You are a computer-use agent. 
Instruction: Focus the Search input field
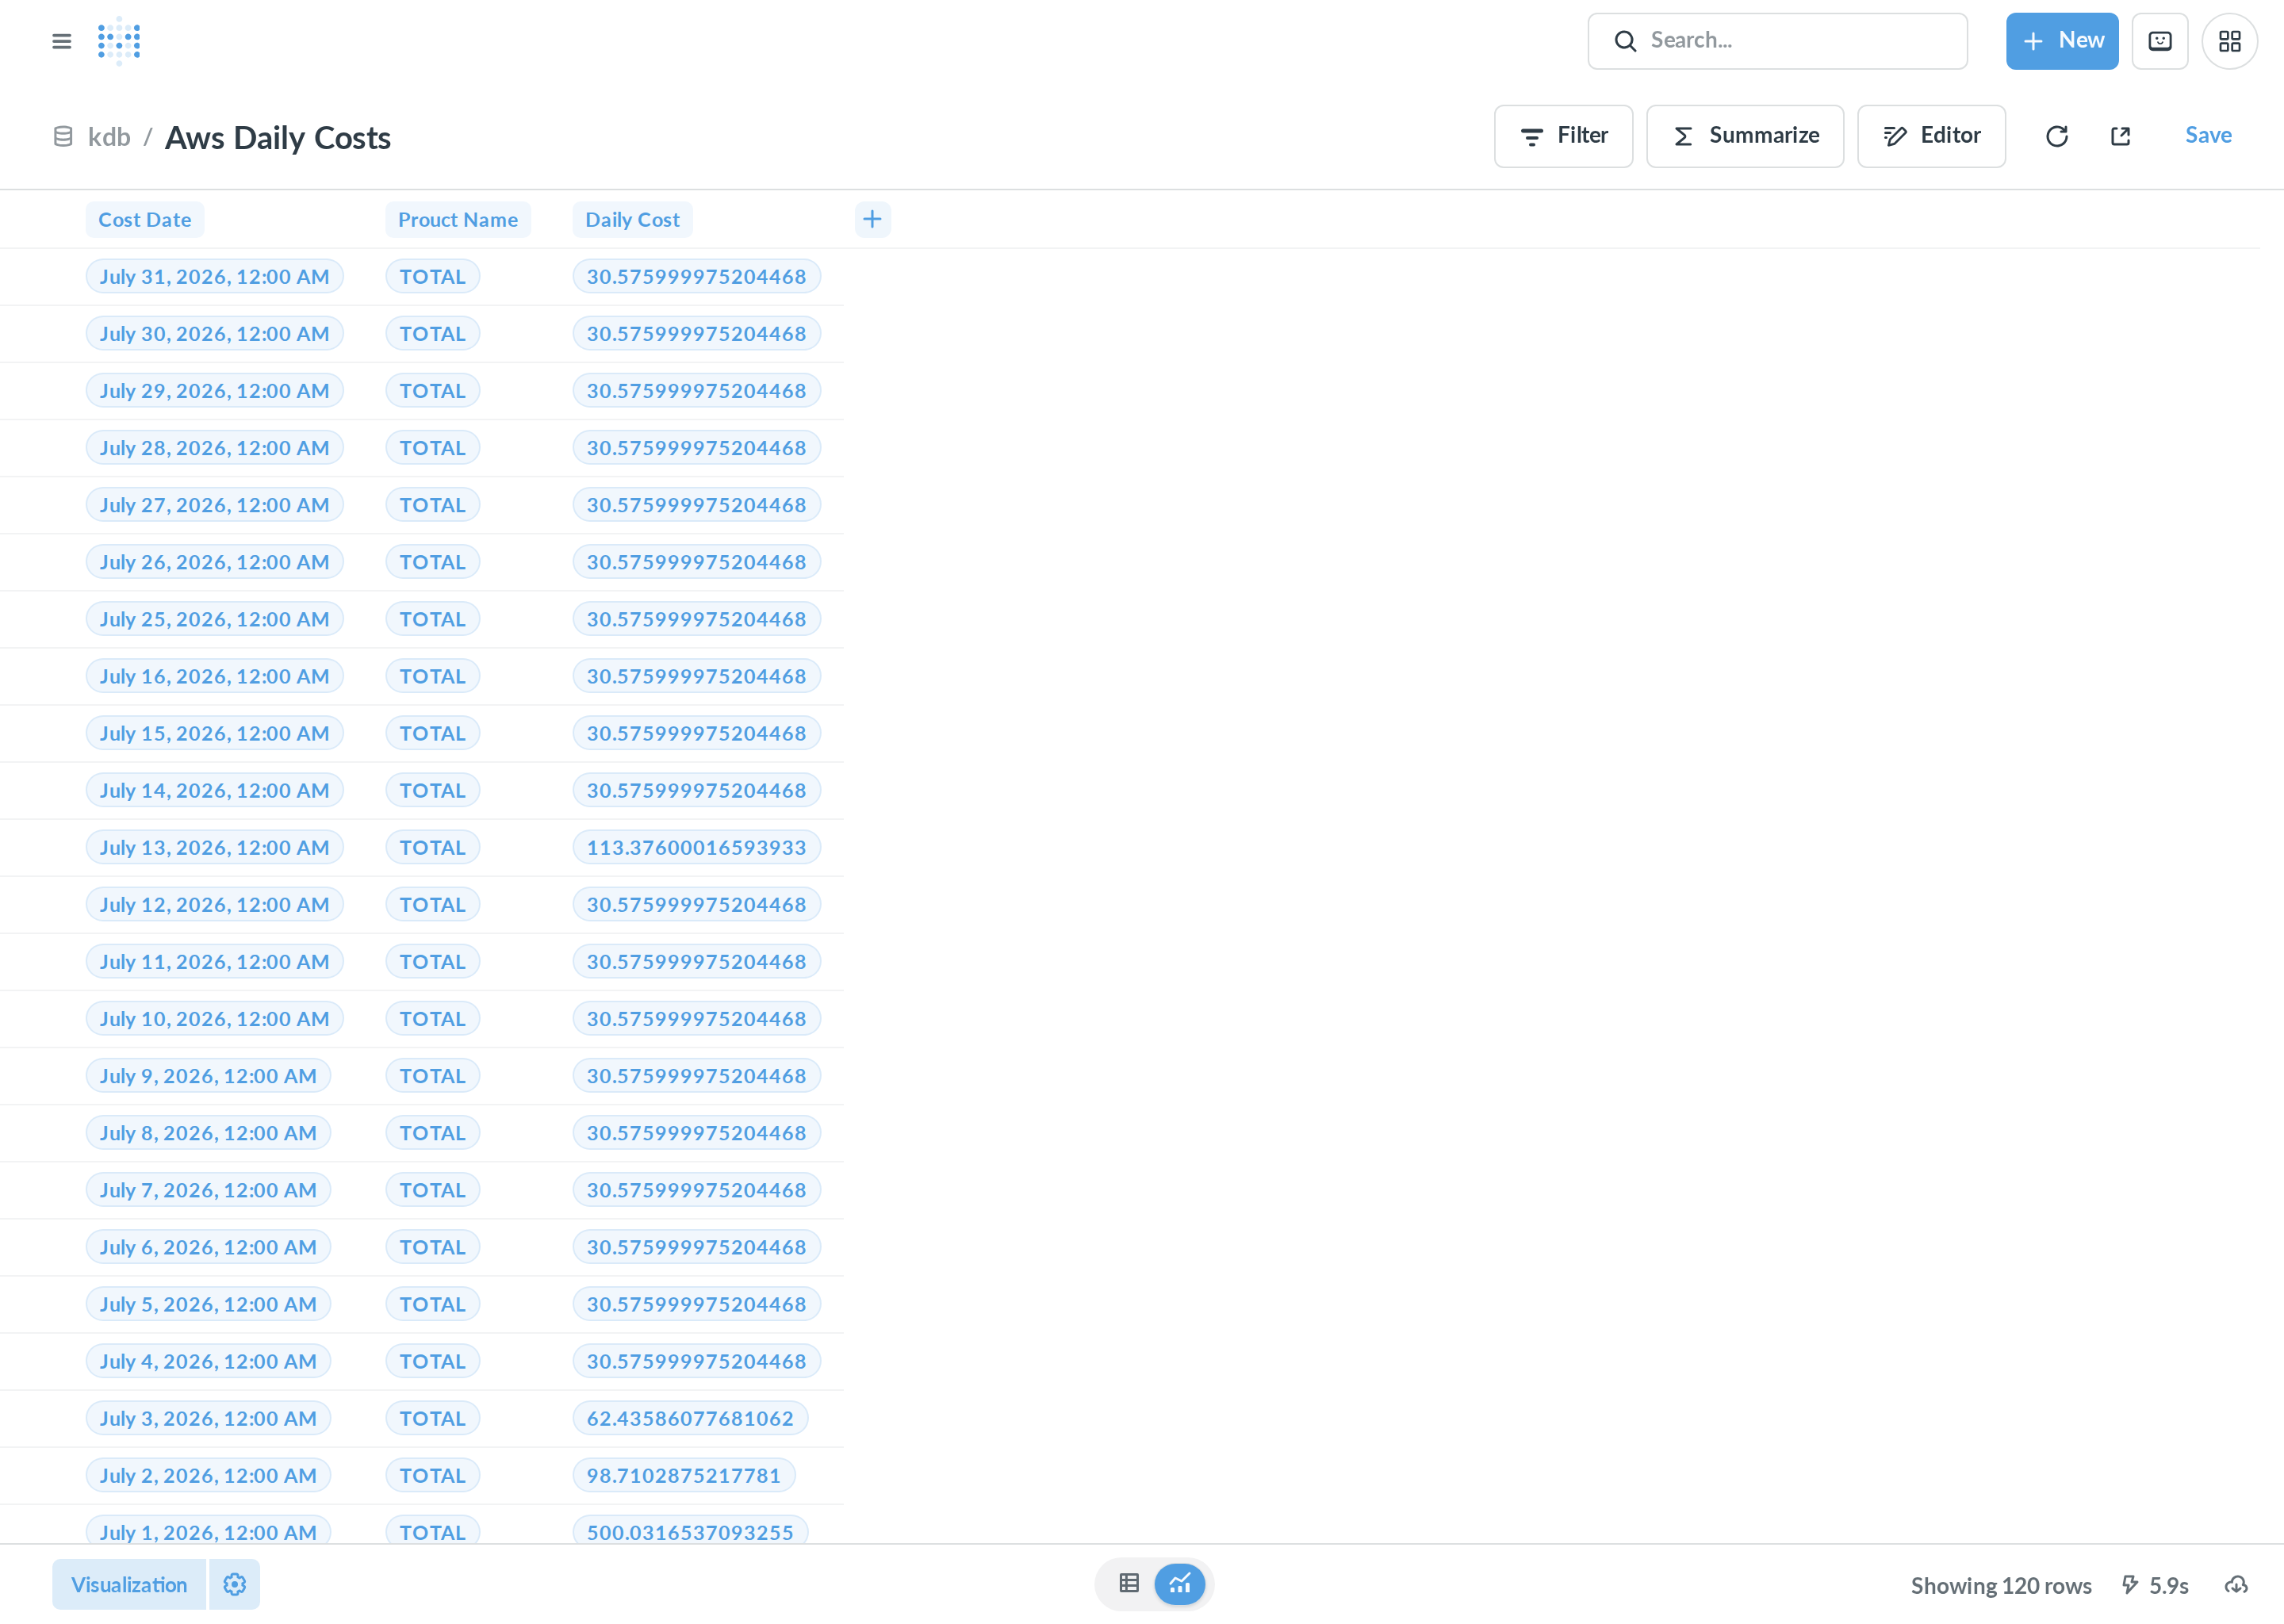click(x=1777, y=41)
